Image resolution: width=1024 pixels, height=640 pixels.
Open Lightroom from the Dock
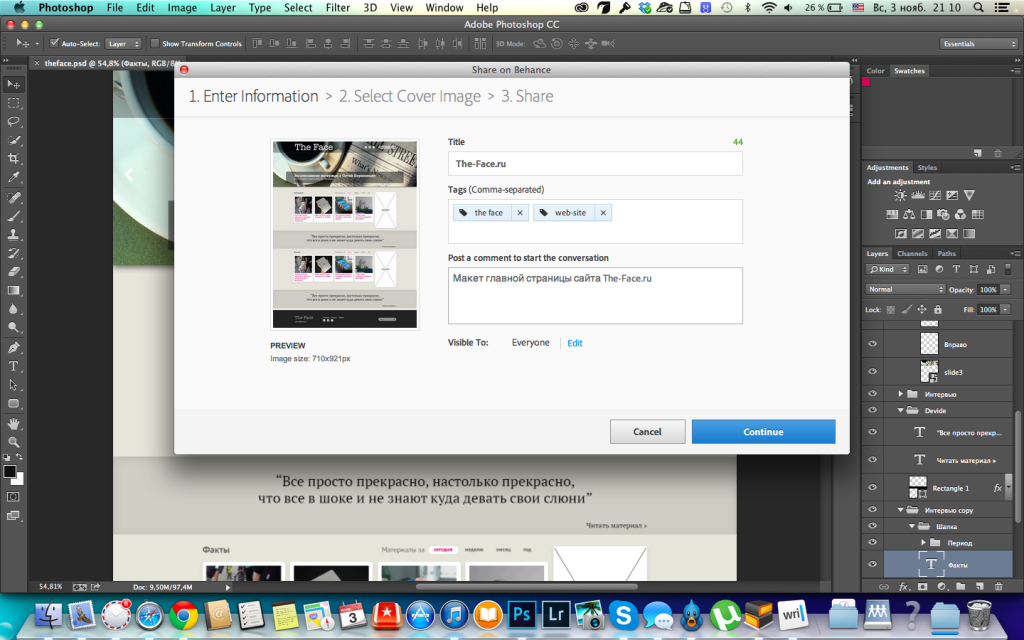pyautogui.click(x=556, y=615)
